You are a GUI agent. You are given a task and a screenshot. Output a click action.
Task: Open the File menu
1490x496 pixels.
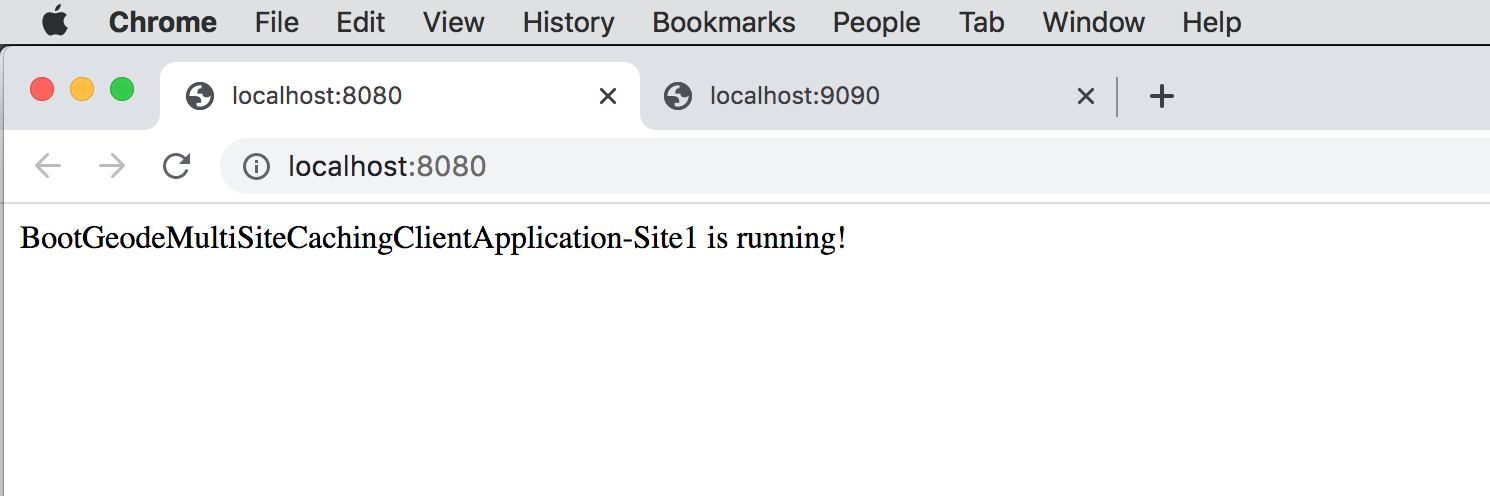pyautogui.click(x=276, y=22)
